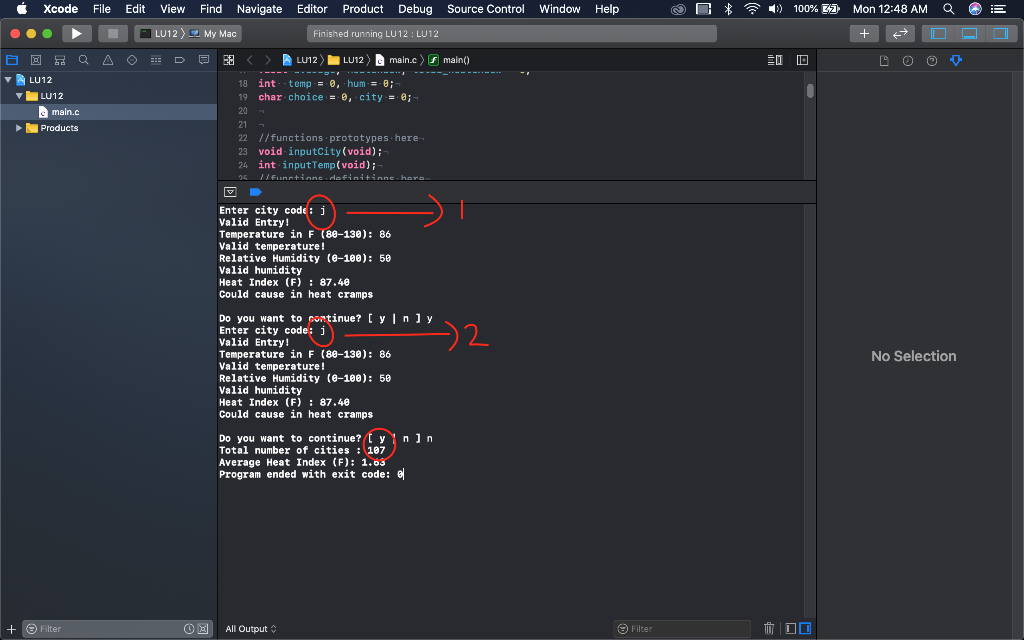Screen dimensions: 1024x640
Task: Open the Issue navigator
Action: [108, 59]
